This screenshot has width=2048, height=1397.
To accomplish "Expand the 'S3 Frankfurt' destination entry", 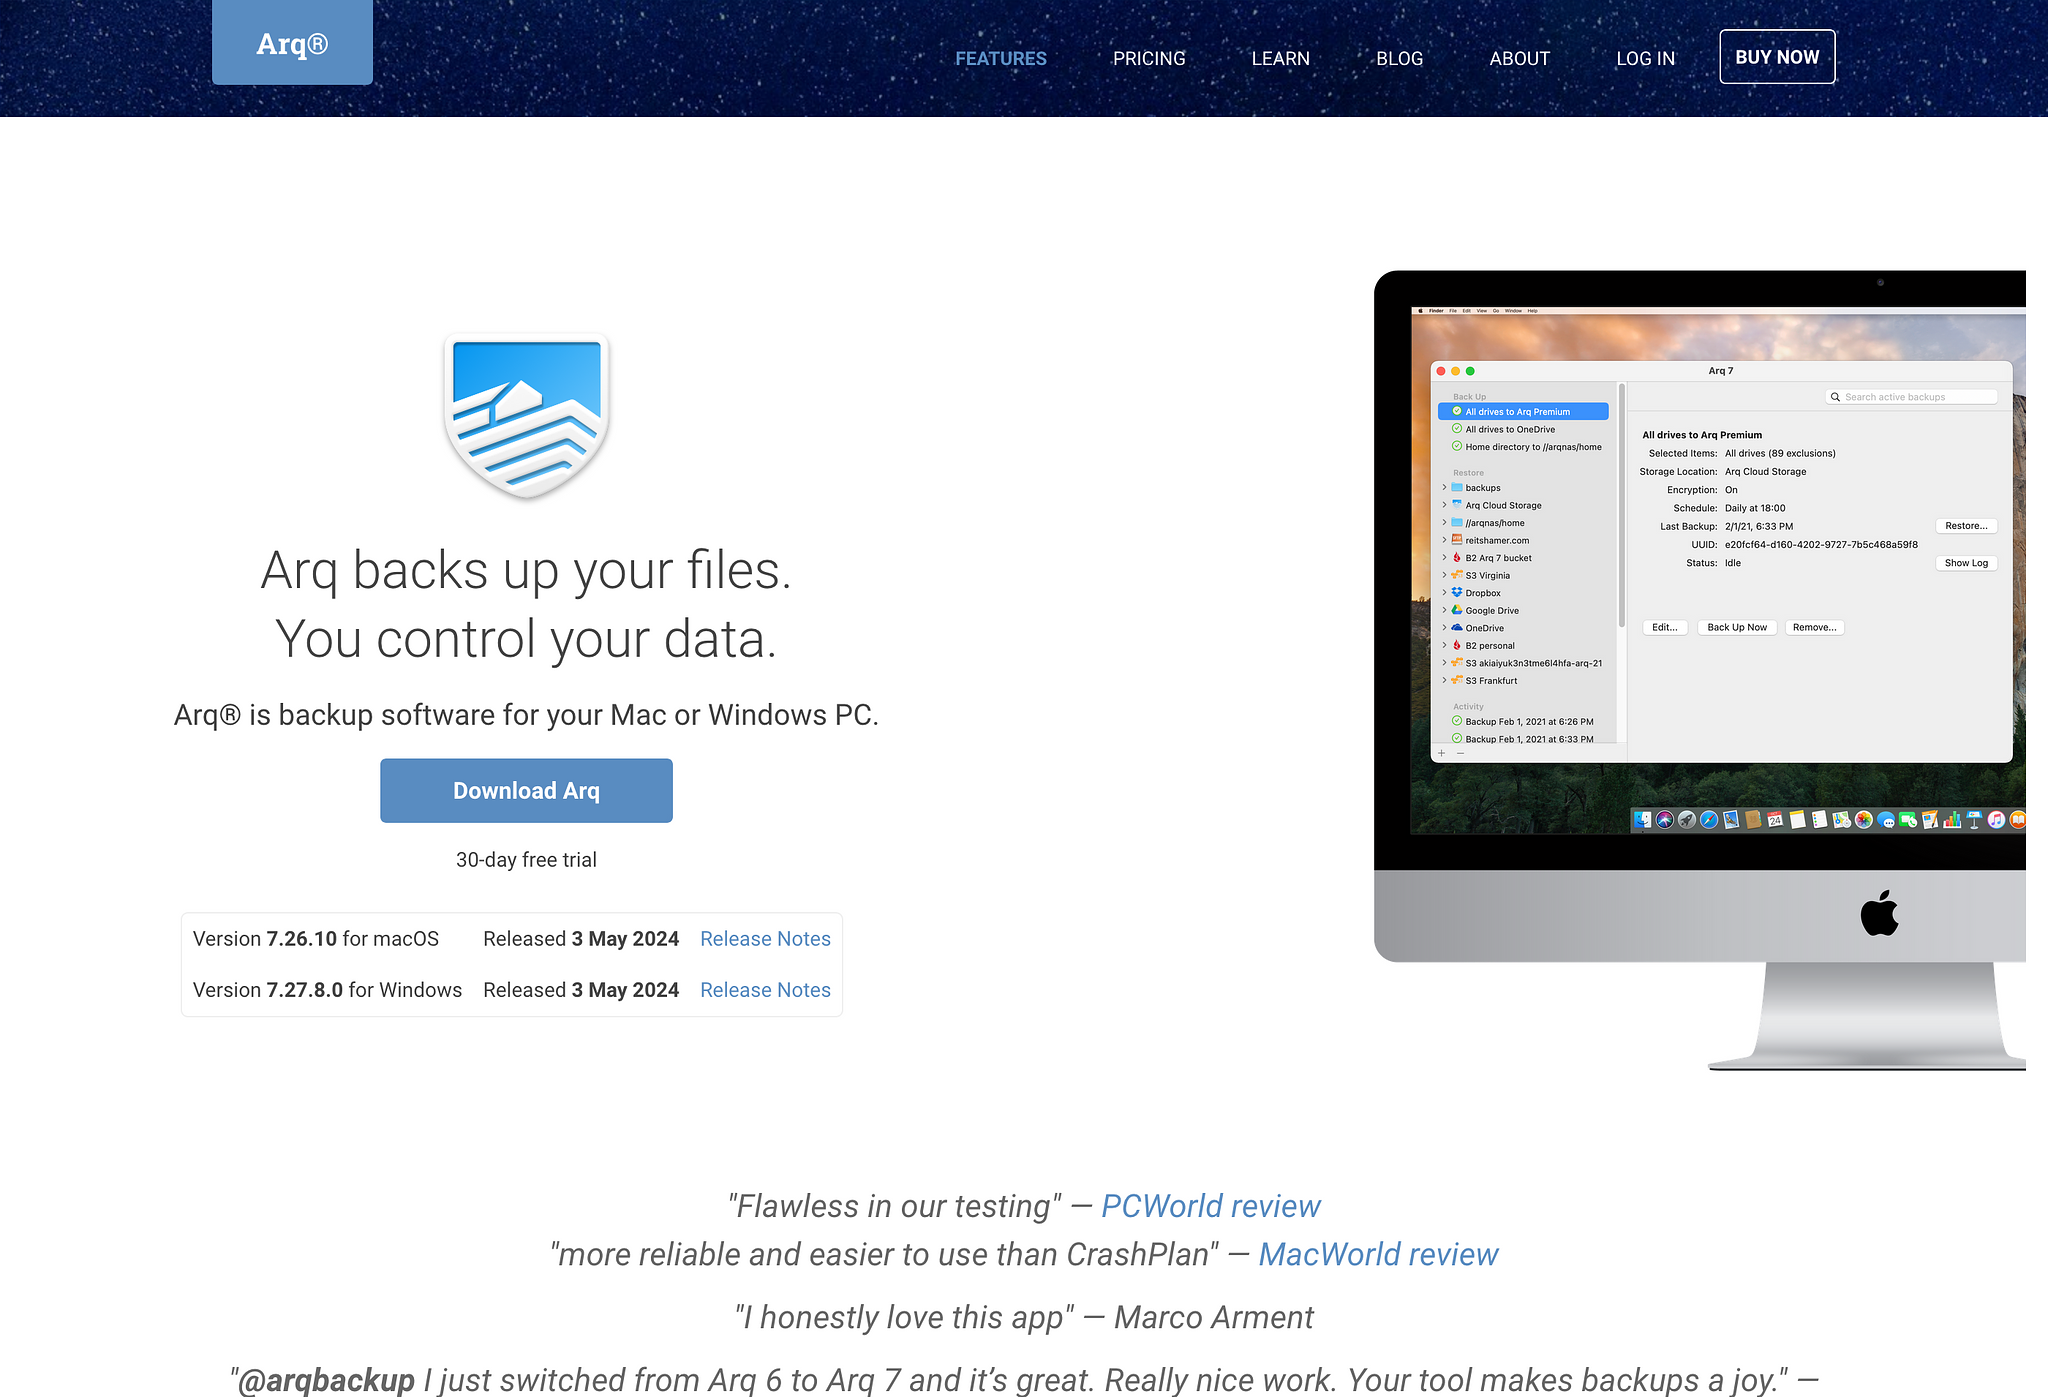I will coord(1444,680).
